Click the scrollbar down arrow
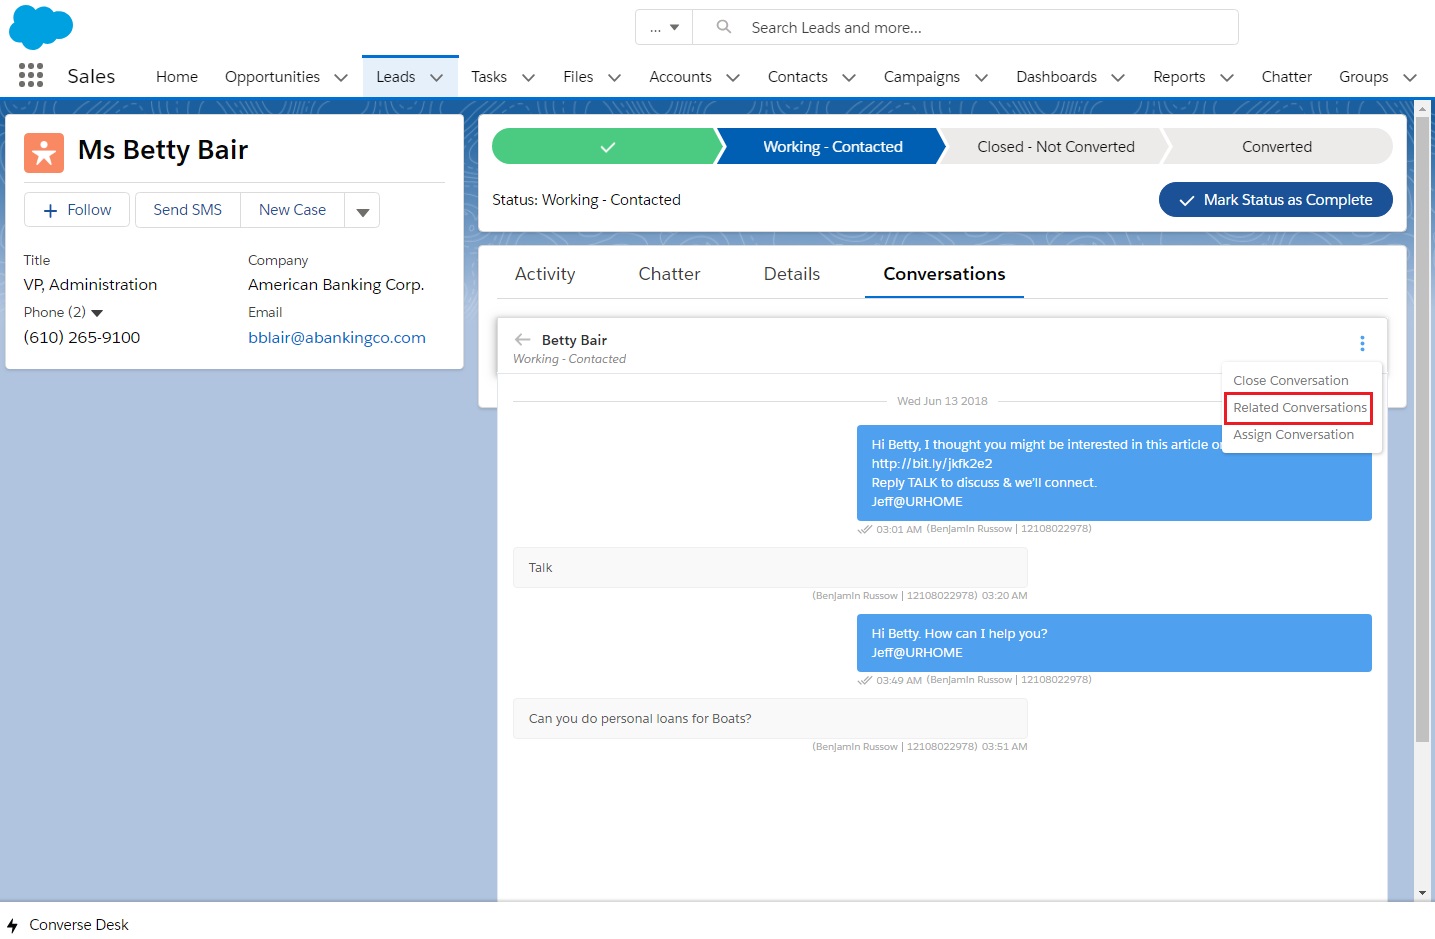Screen dimensions: 1435x939 point(1422,893)
